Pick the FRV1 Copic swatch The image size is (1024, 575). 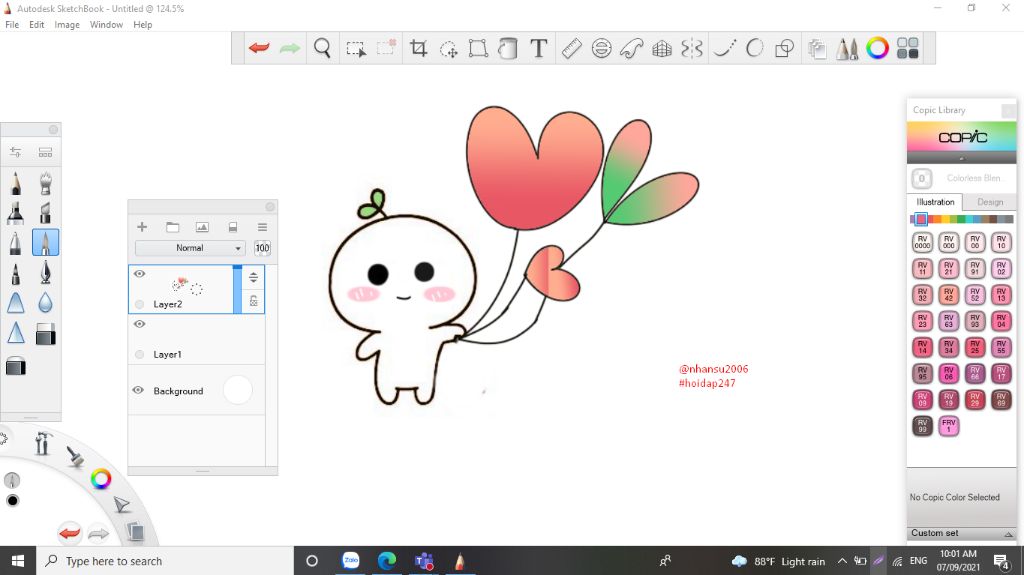pyautogui.click(x=948, y=425)
